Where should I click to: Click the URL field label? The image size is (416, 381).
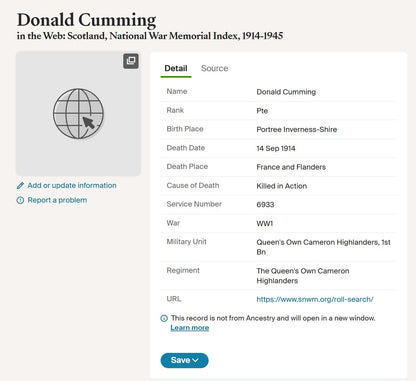(x=174, y=299)
